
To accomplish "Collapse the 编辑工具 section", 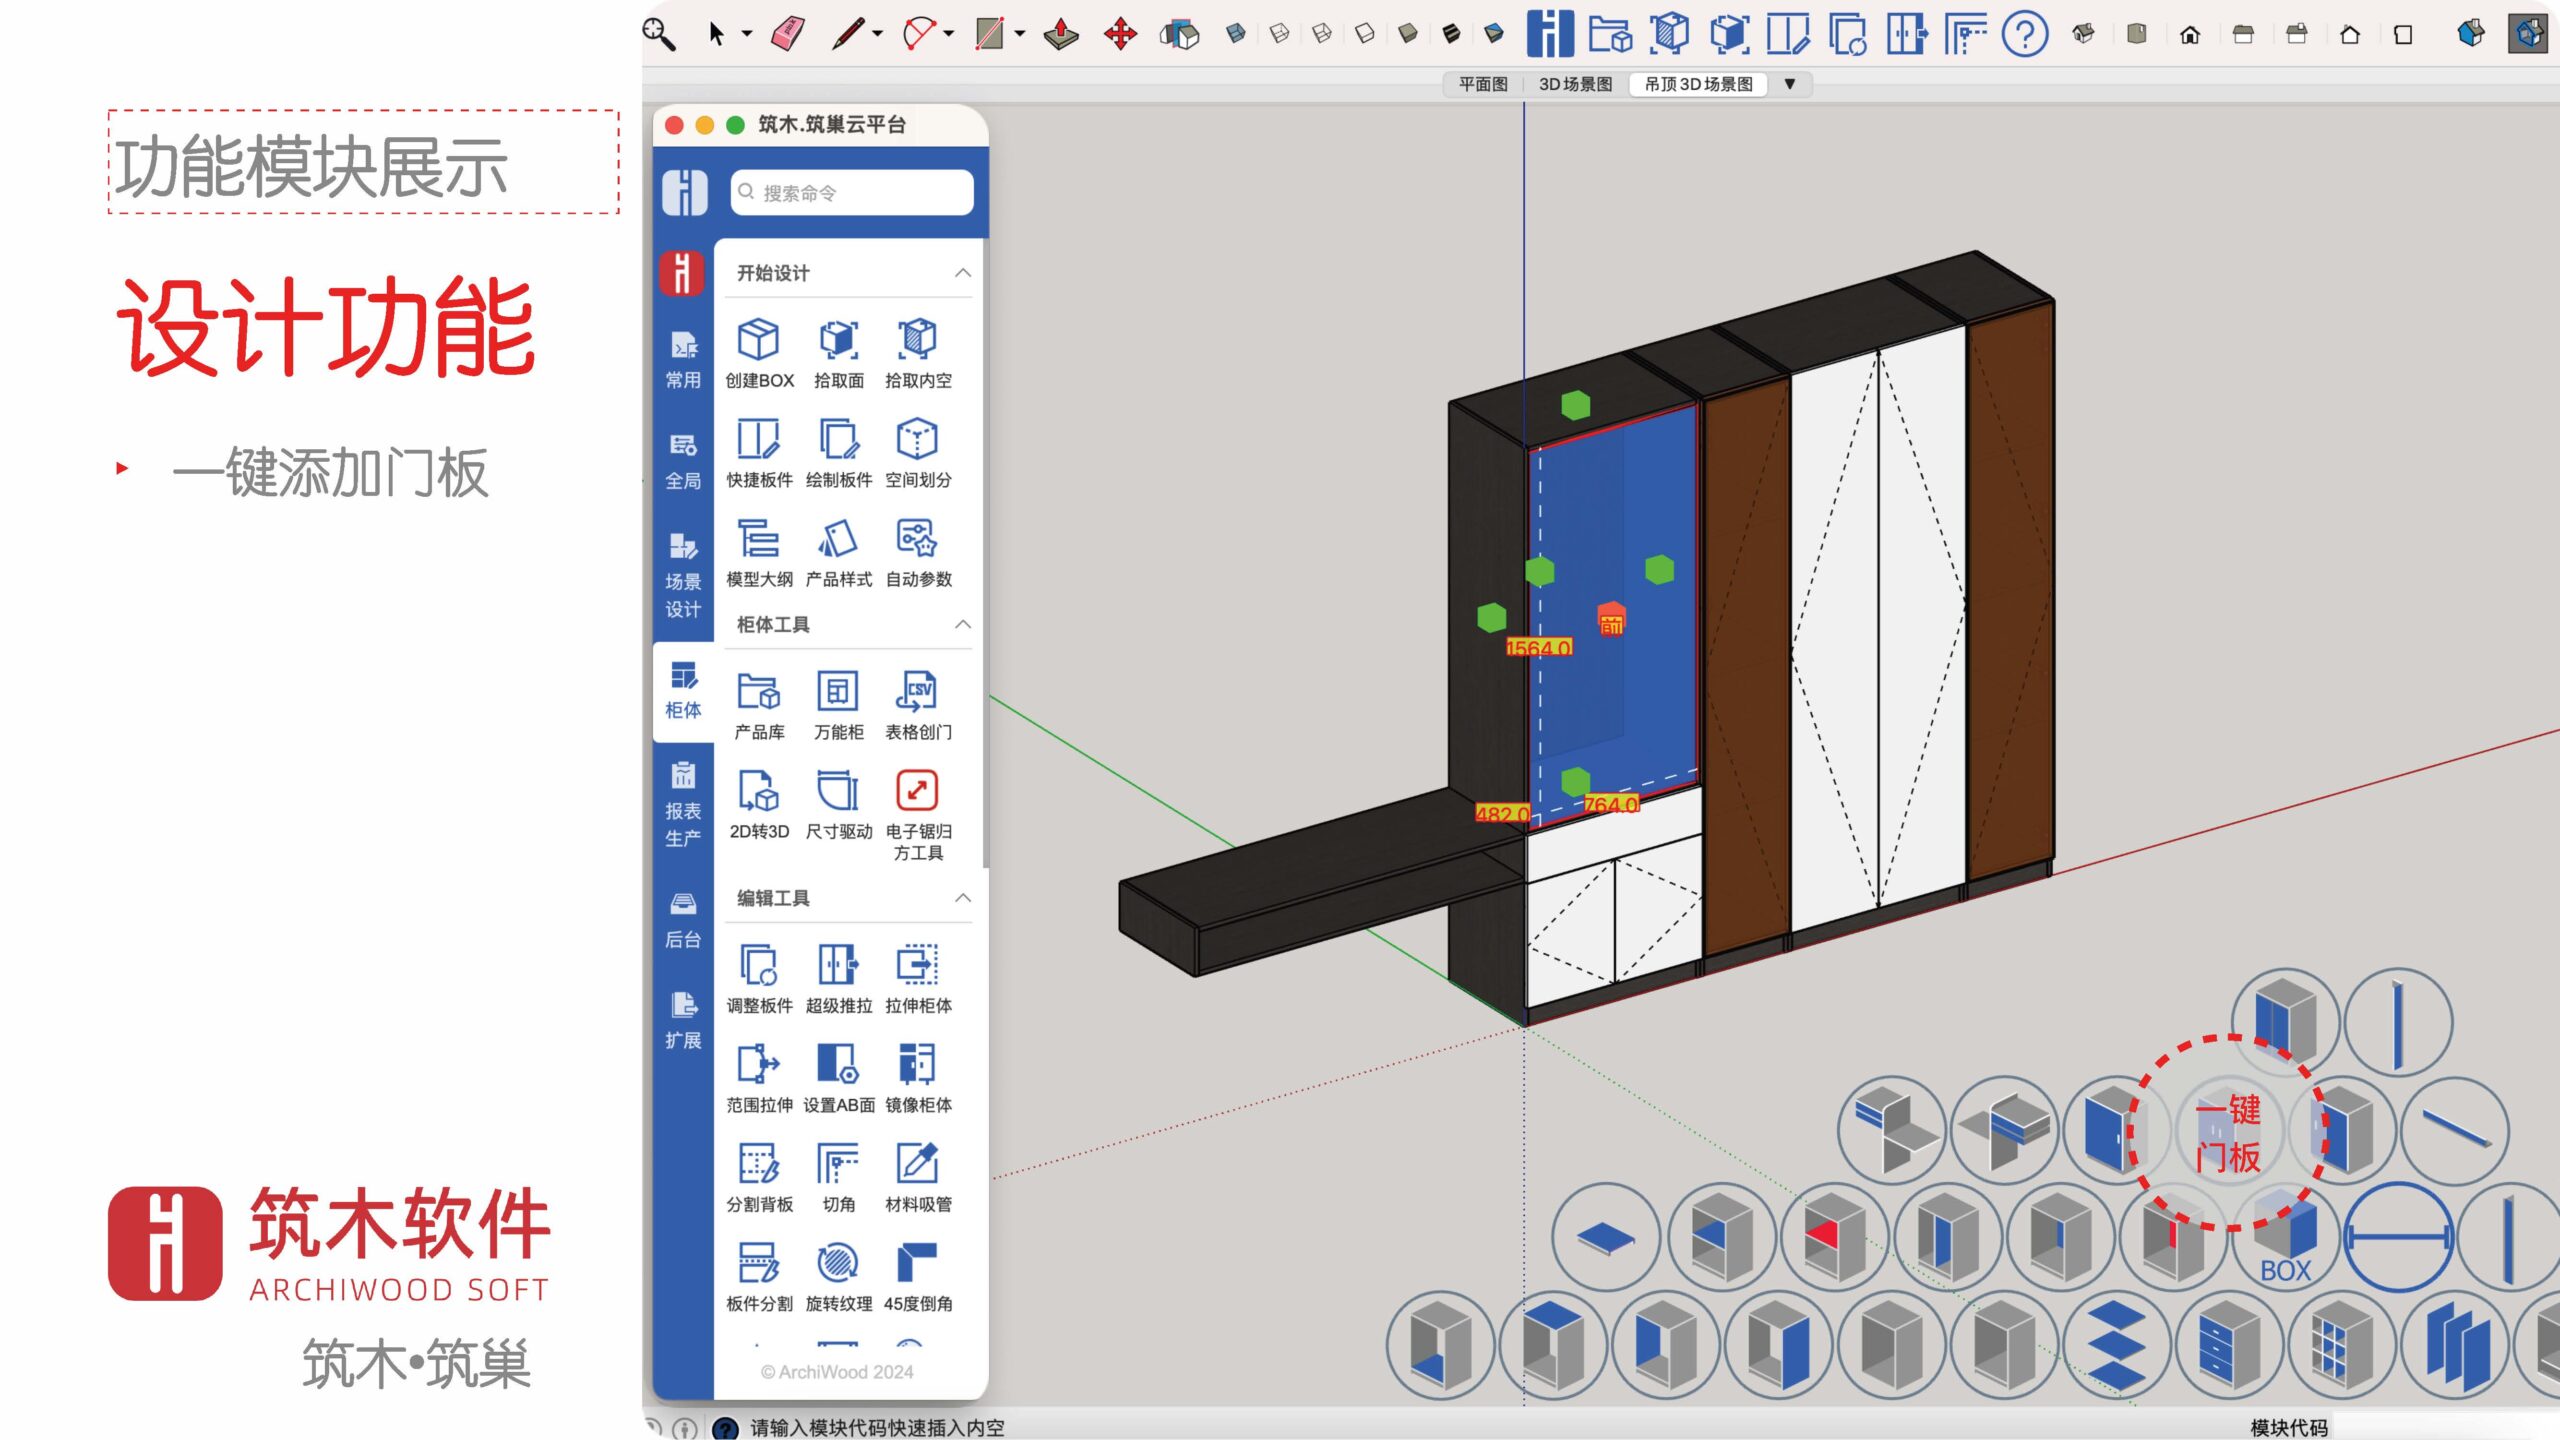I will [x=962, y=898].
